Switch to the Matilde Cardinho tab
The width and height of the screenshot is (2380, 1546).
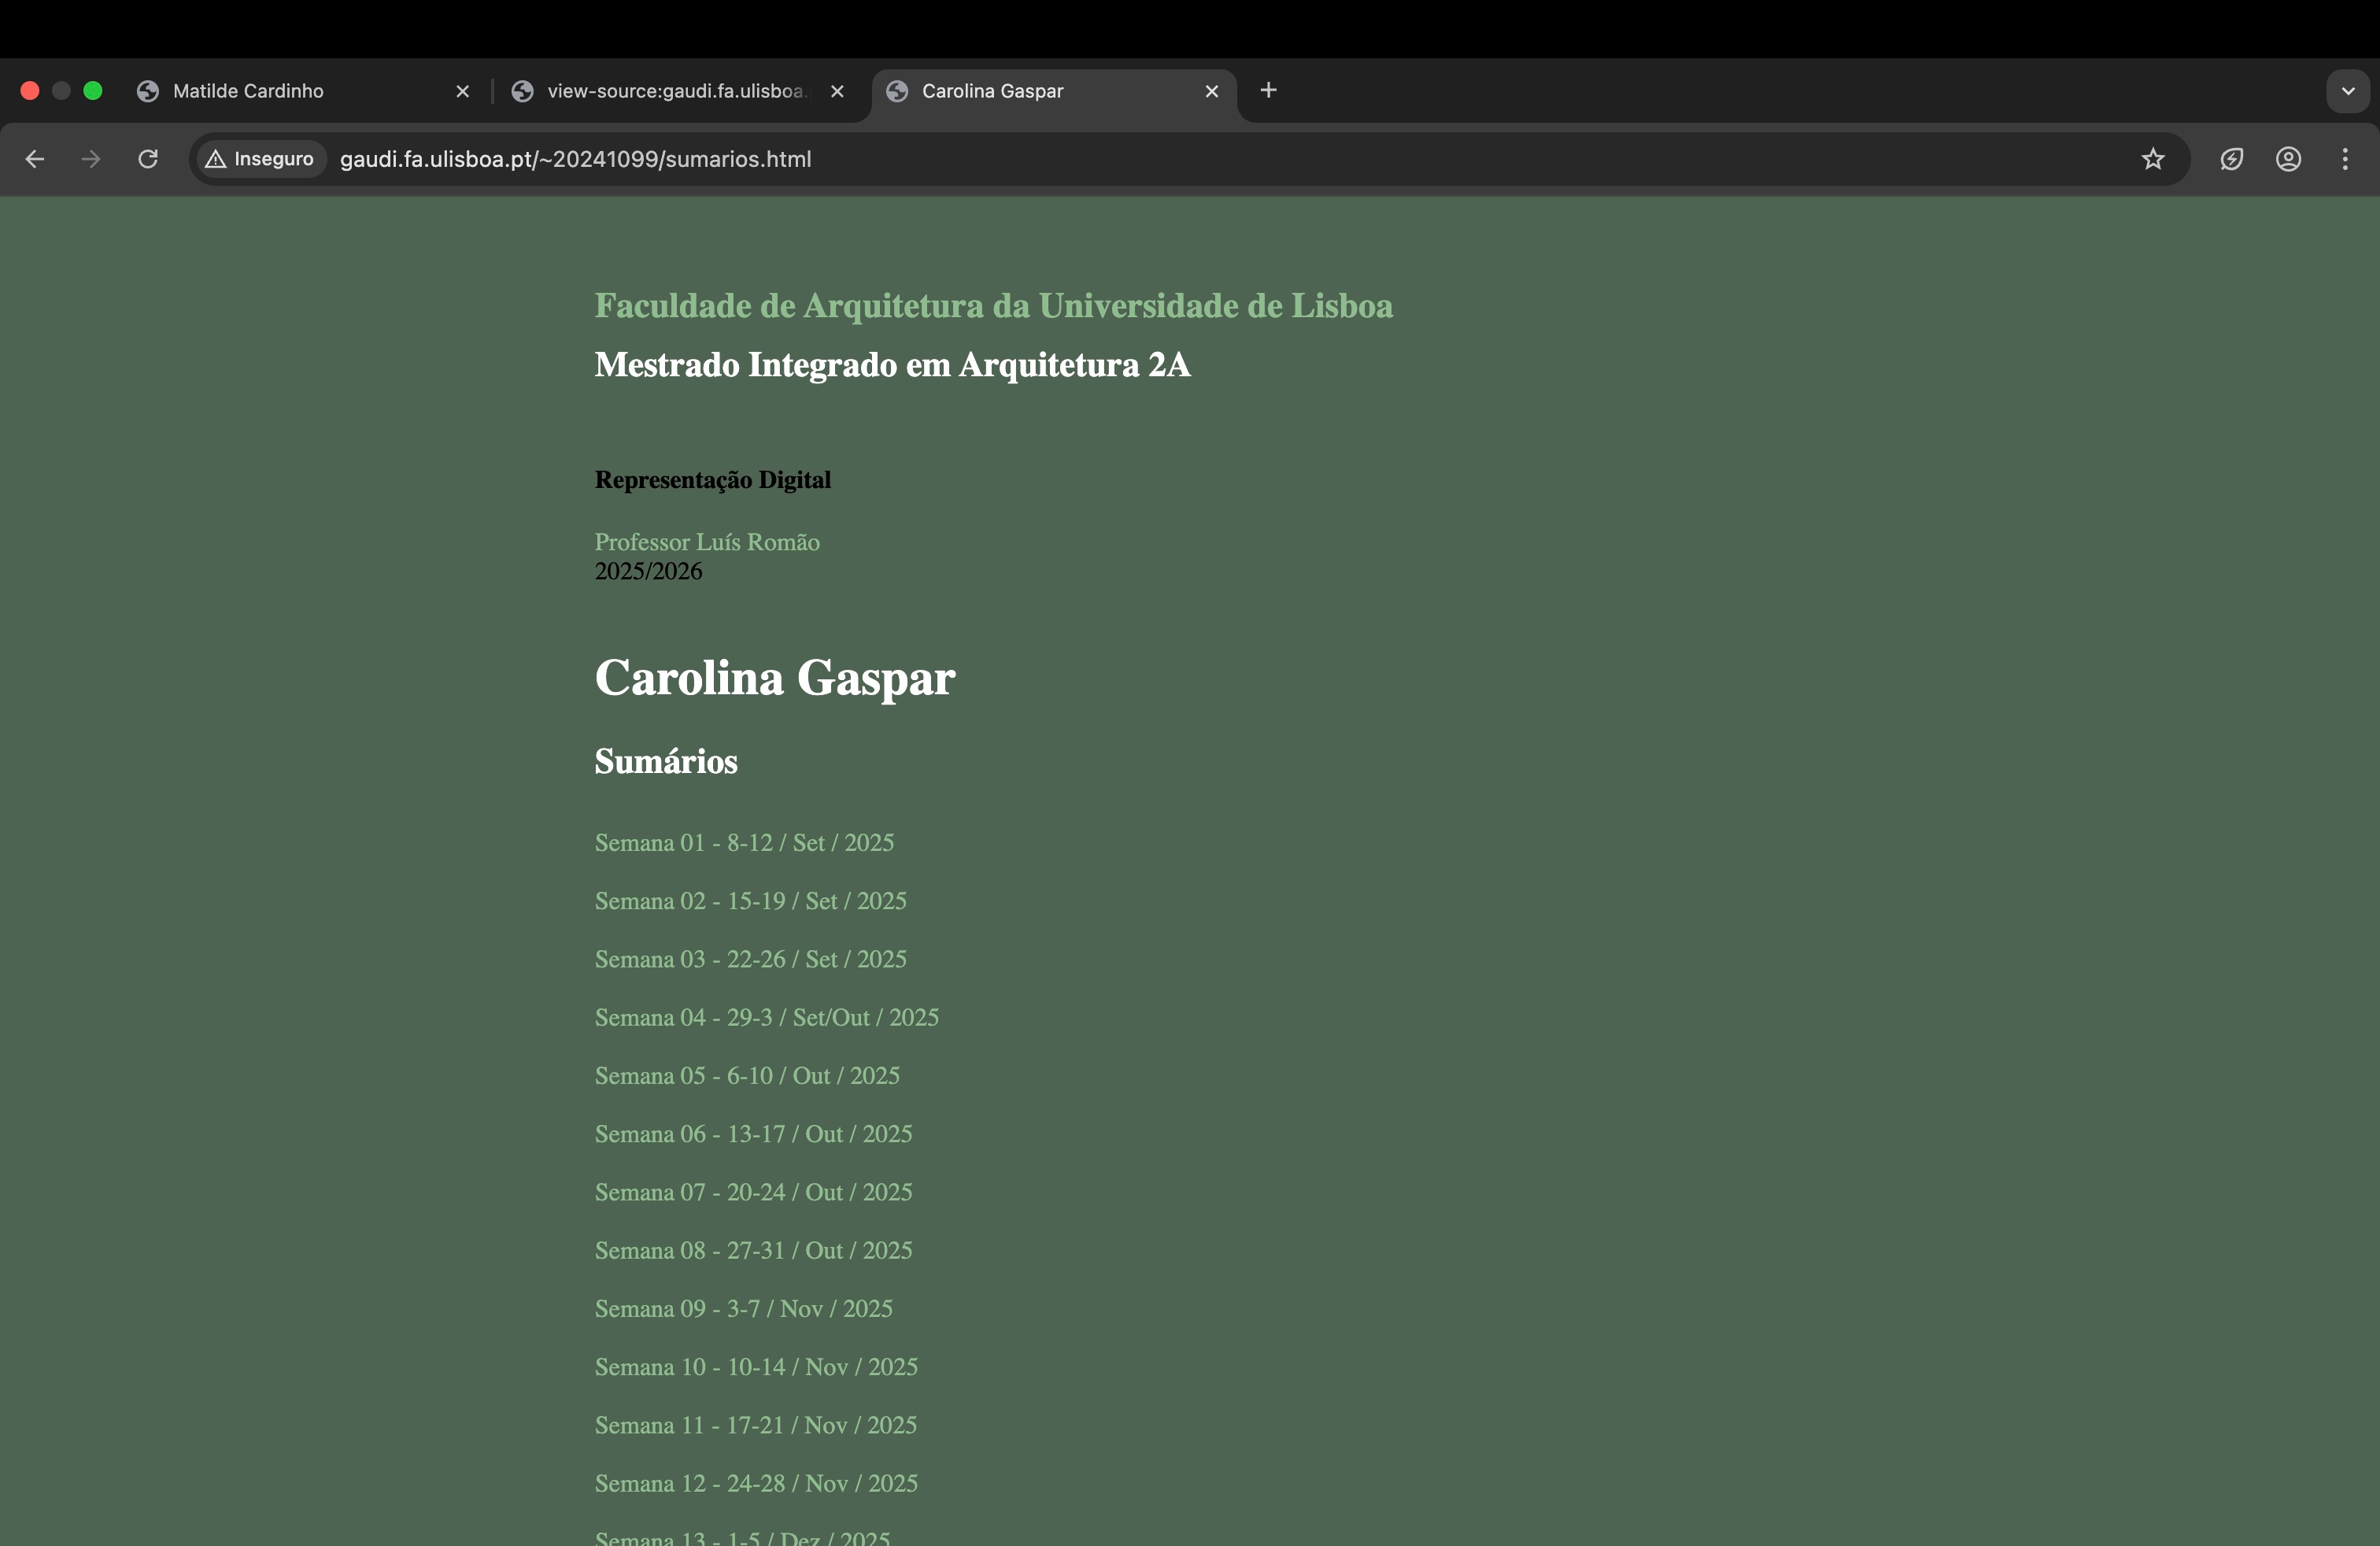click(x=248, y=91)
